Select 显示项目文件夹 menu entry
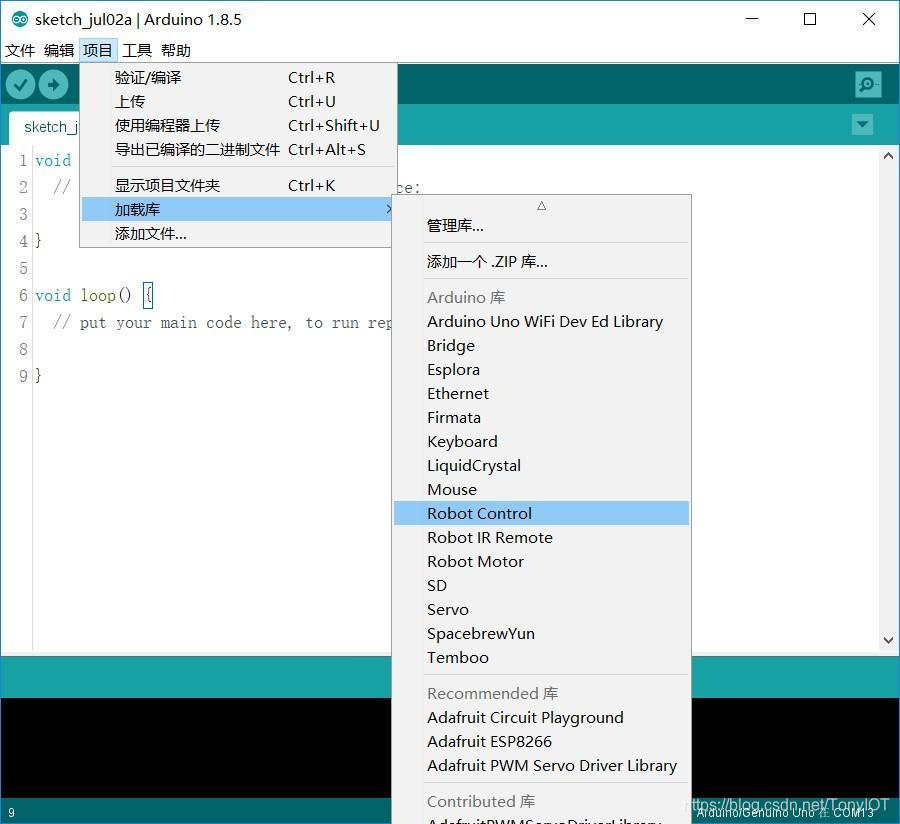900x824 pixels. point(238,185)
